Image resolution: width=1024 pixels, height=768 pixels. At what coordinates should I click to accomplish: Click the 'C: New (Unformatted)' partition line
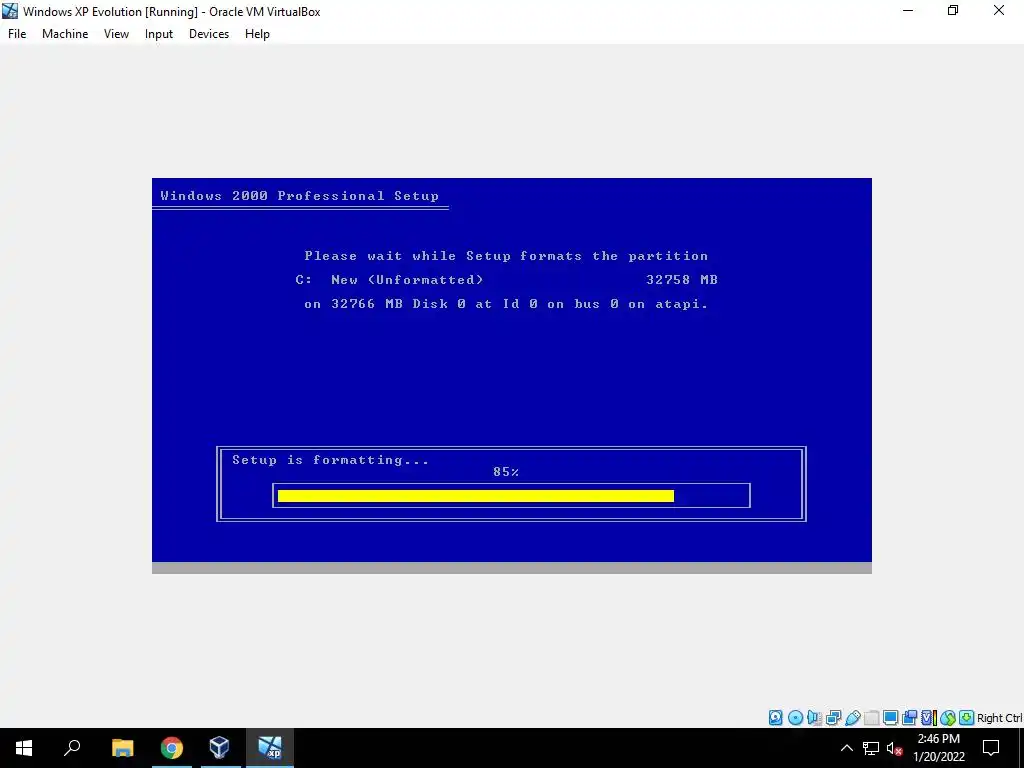coord(389,280)
